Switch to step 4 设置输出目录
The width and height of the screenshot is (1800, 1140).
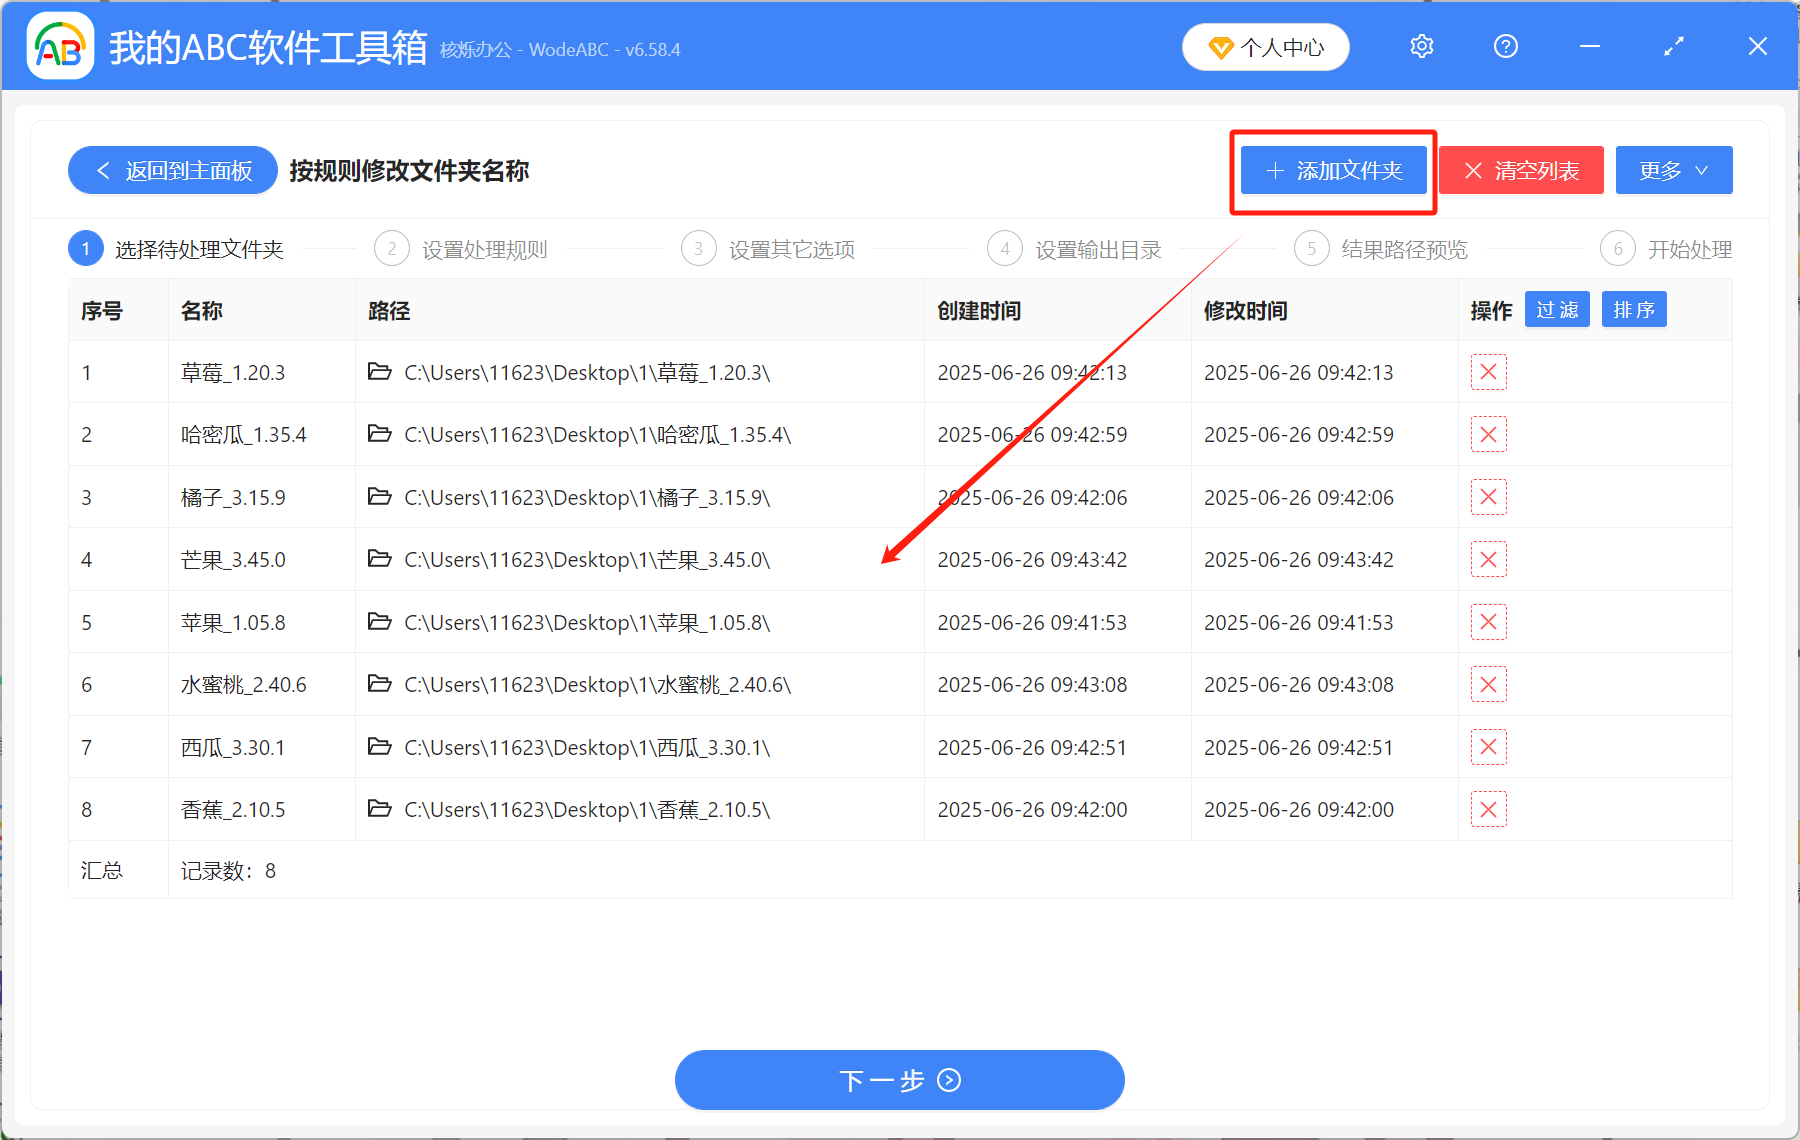point(1097,249)
